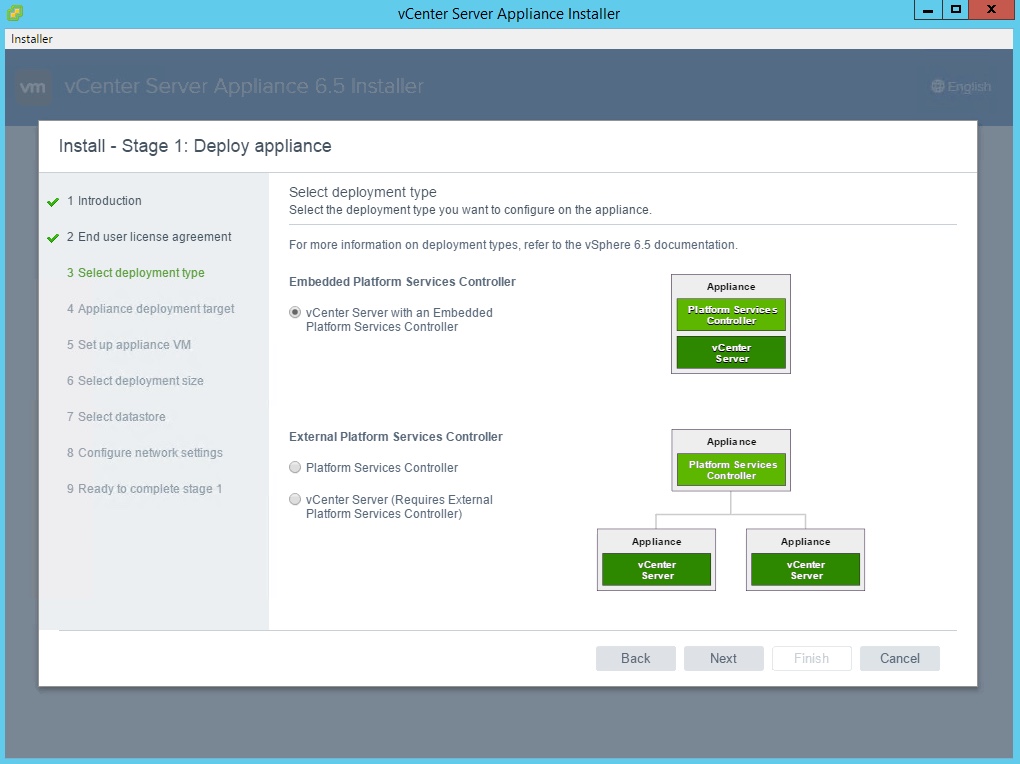Open the English language selector

pos(960,87)
